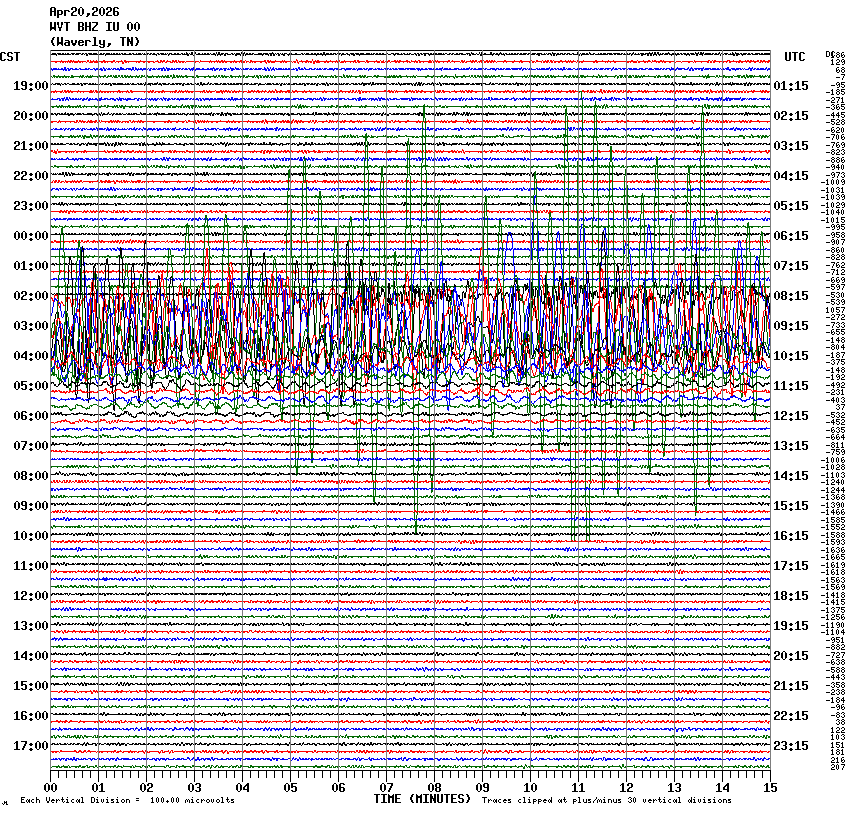Select the 19:00 CST time label
This screenshot has height=814, width=850.
31,86
